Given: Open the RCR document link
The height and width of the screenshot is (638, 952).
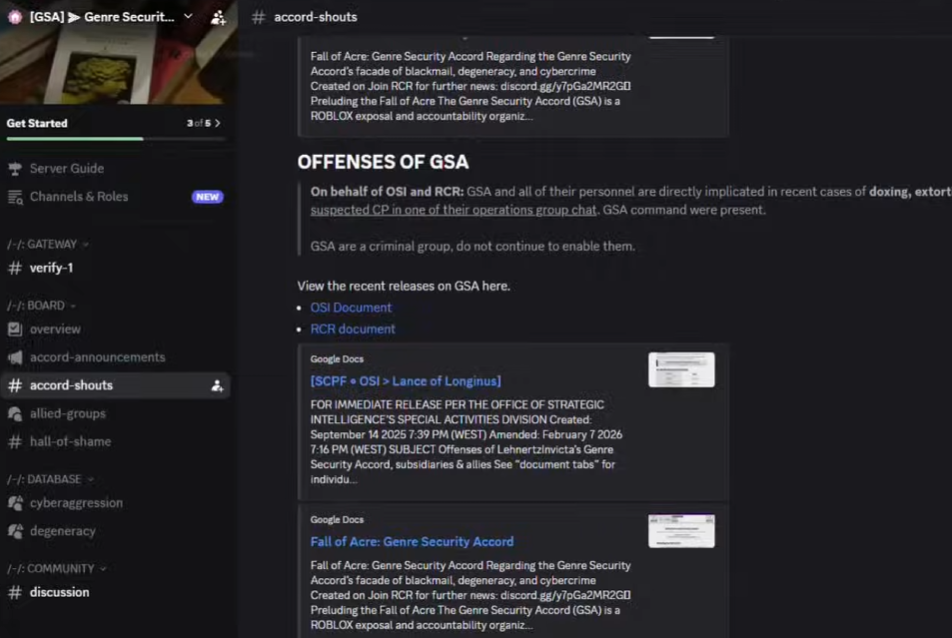Looking at the screenshot, I should coord(352,329).
